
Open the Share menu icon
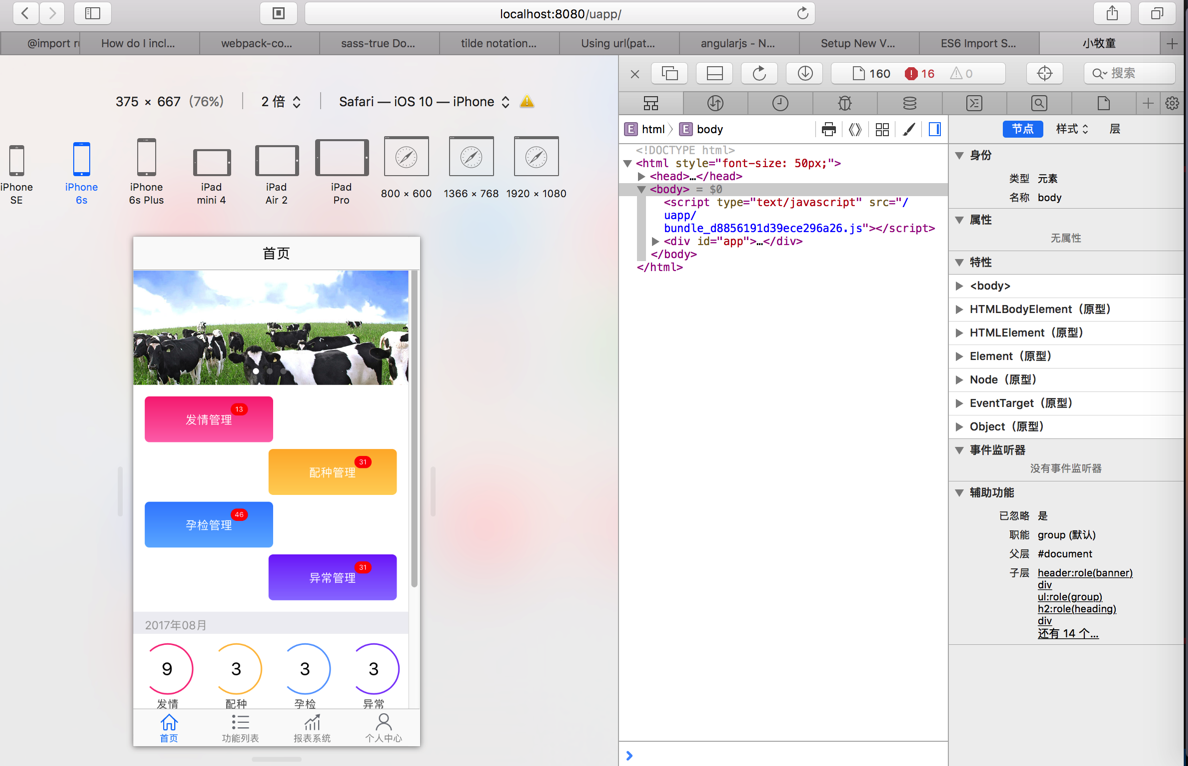coord(1112,13)
